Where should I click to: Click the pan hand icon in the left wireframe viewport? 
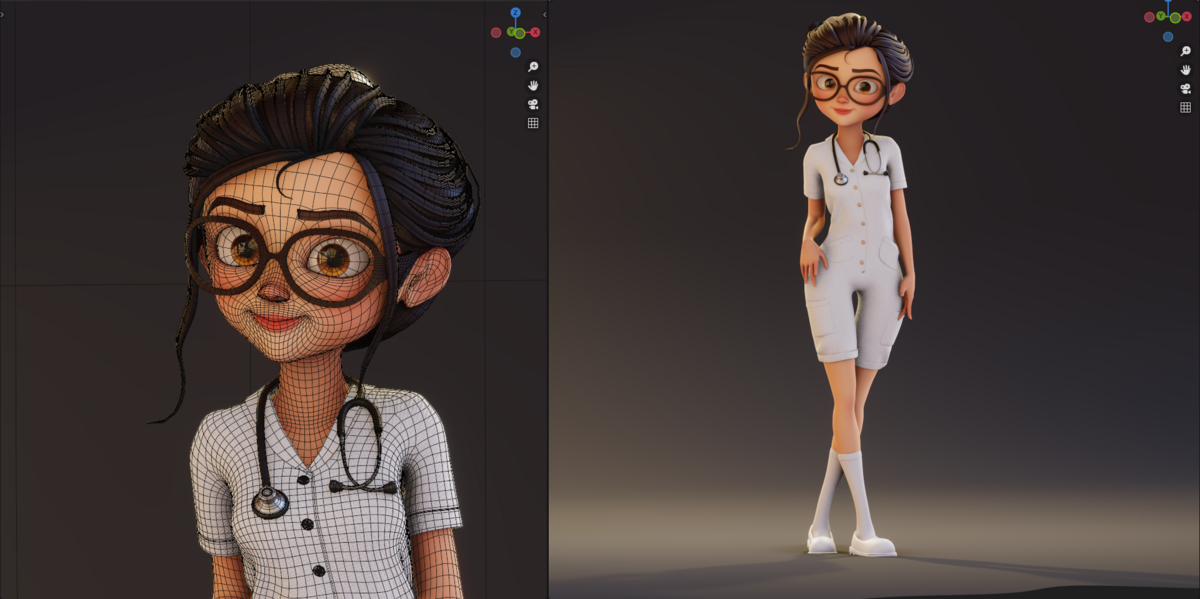[533, 85]
